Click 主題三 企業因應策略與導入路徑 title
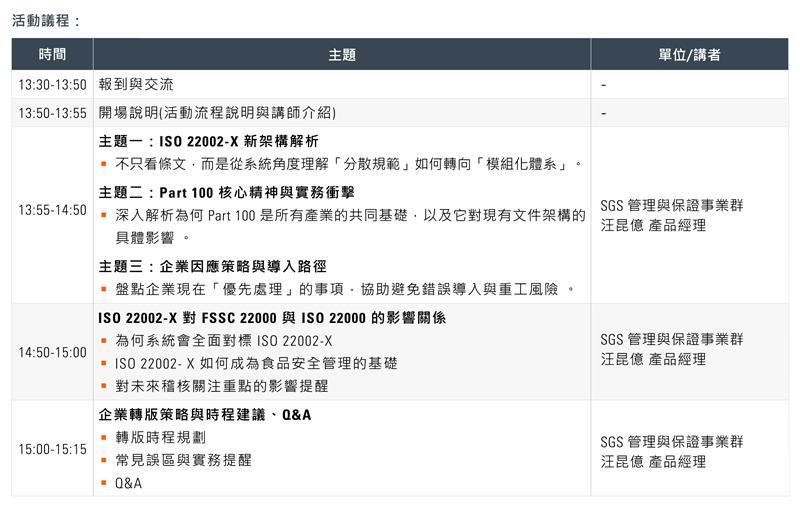The height and width of the screenshot is (510, 800). pos(213,266)
